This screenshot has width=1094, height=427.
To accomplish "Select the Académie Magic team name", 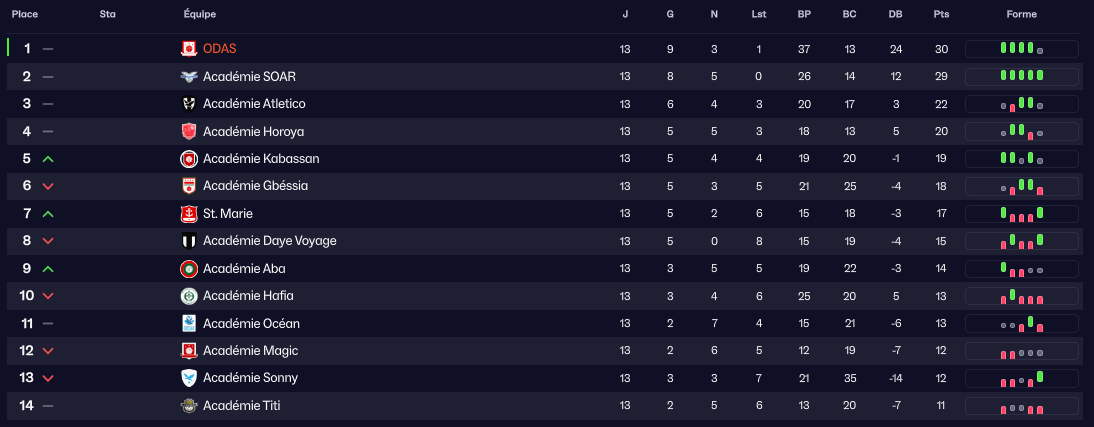I will 250,351.
